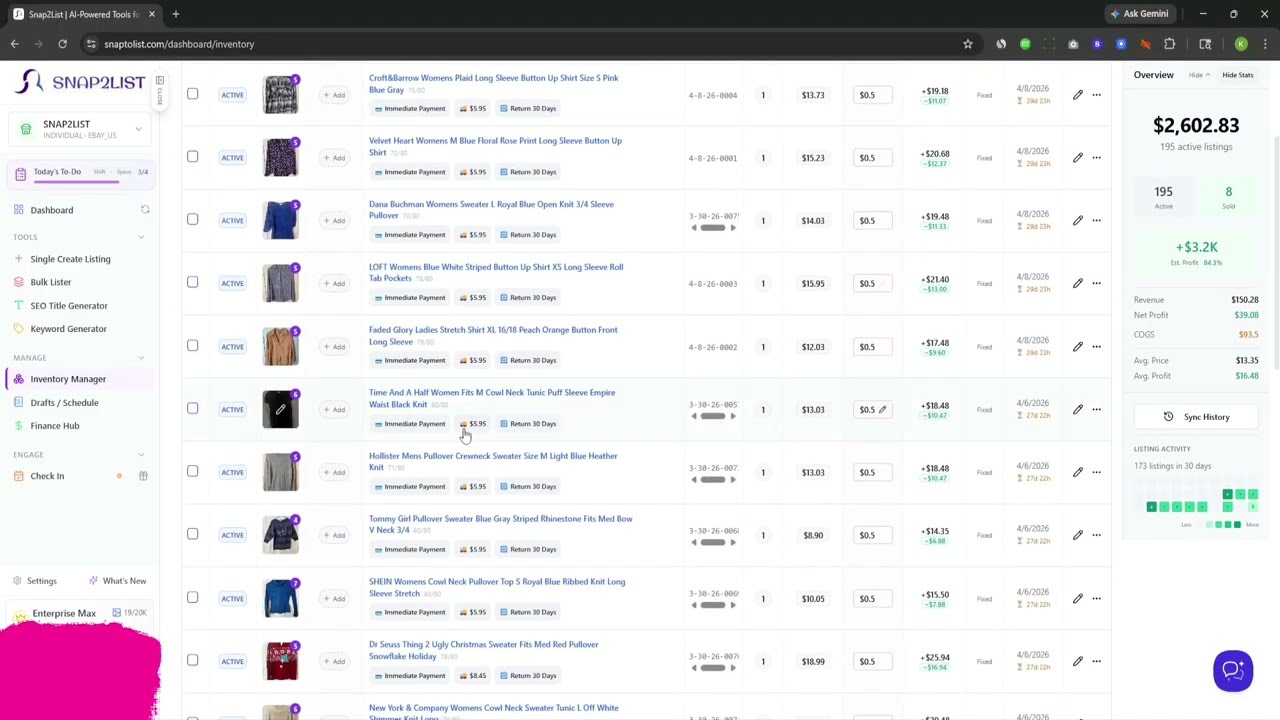Collapse the MANAGE section in sidebar
Viewport: 1280px width, 720px height.
[141, 357]
